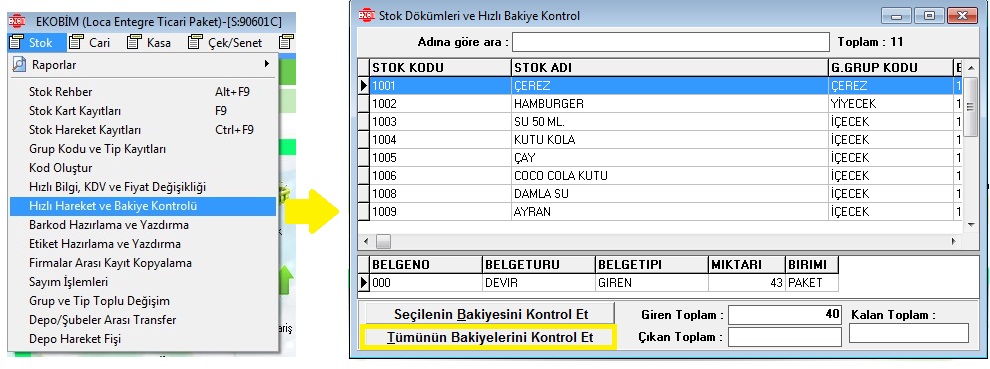
Task: Click the Stok Dökümleri window logo icon
Action: pos(367,15)
